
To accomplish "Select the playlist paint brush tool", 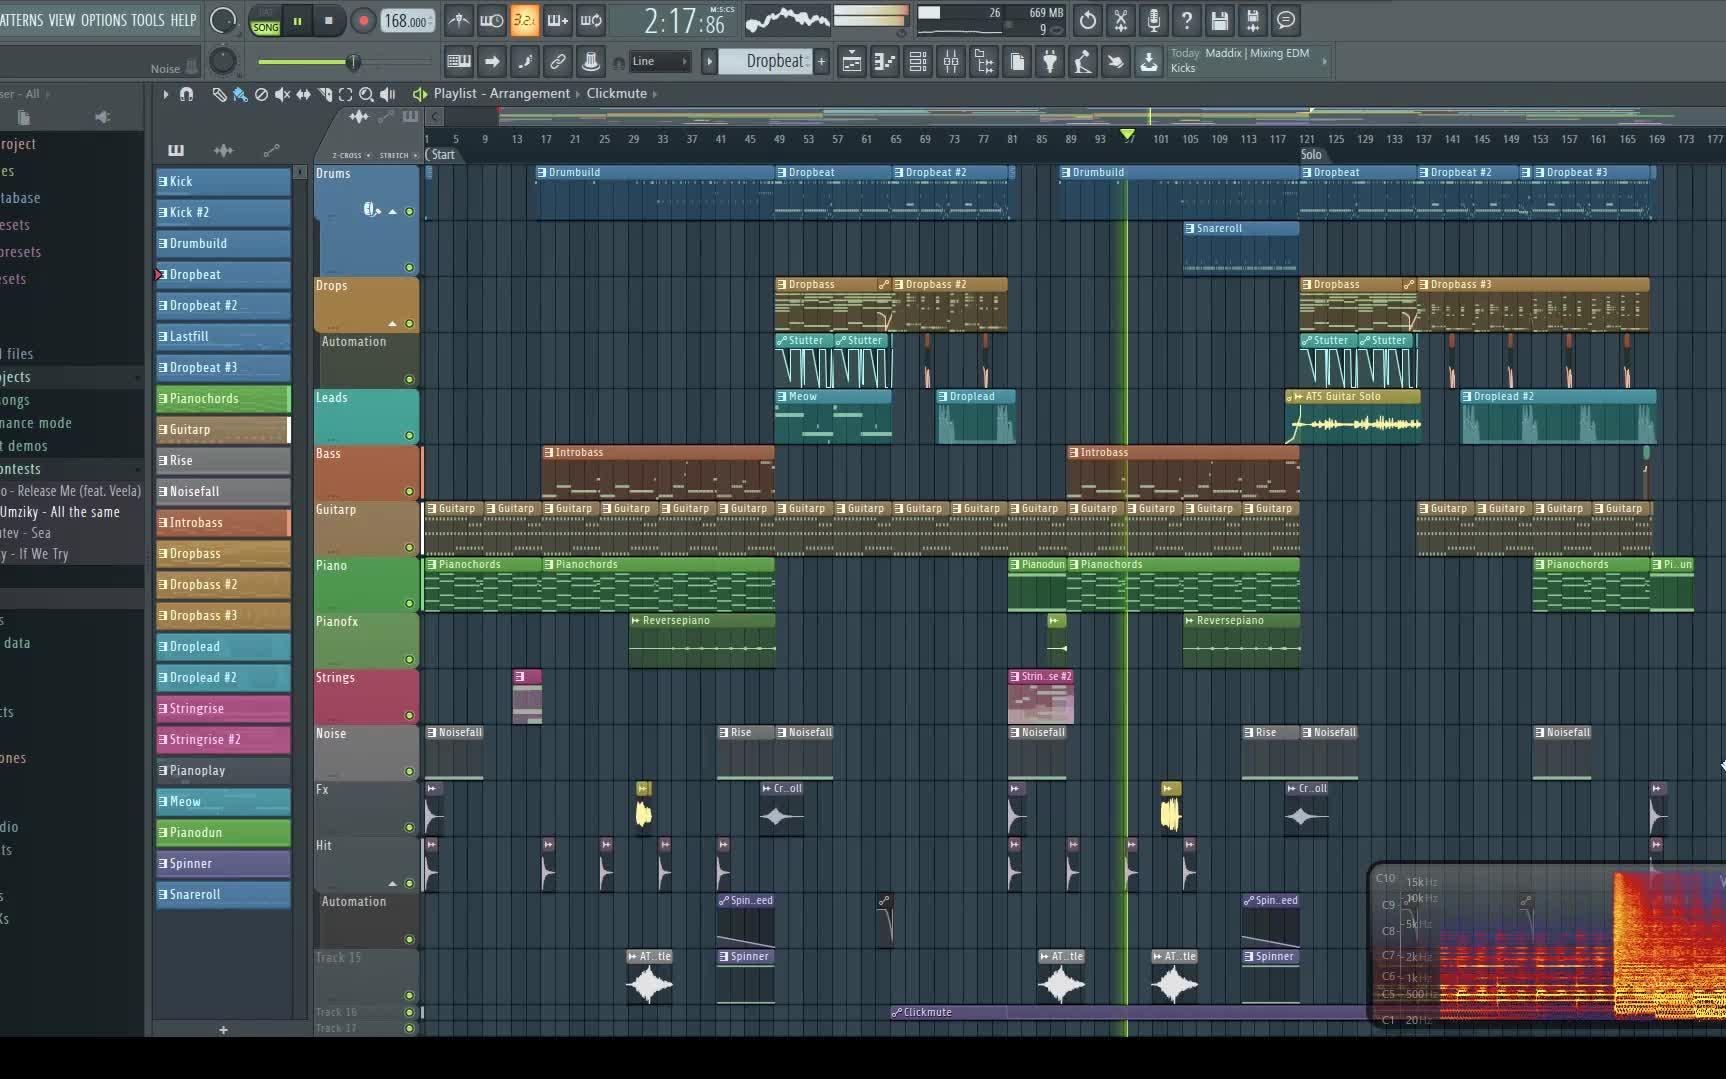I will pos(240,94).
